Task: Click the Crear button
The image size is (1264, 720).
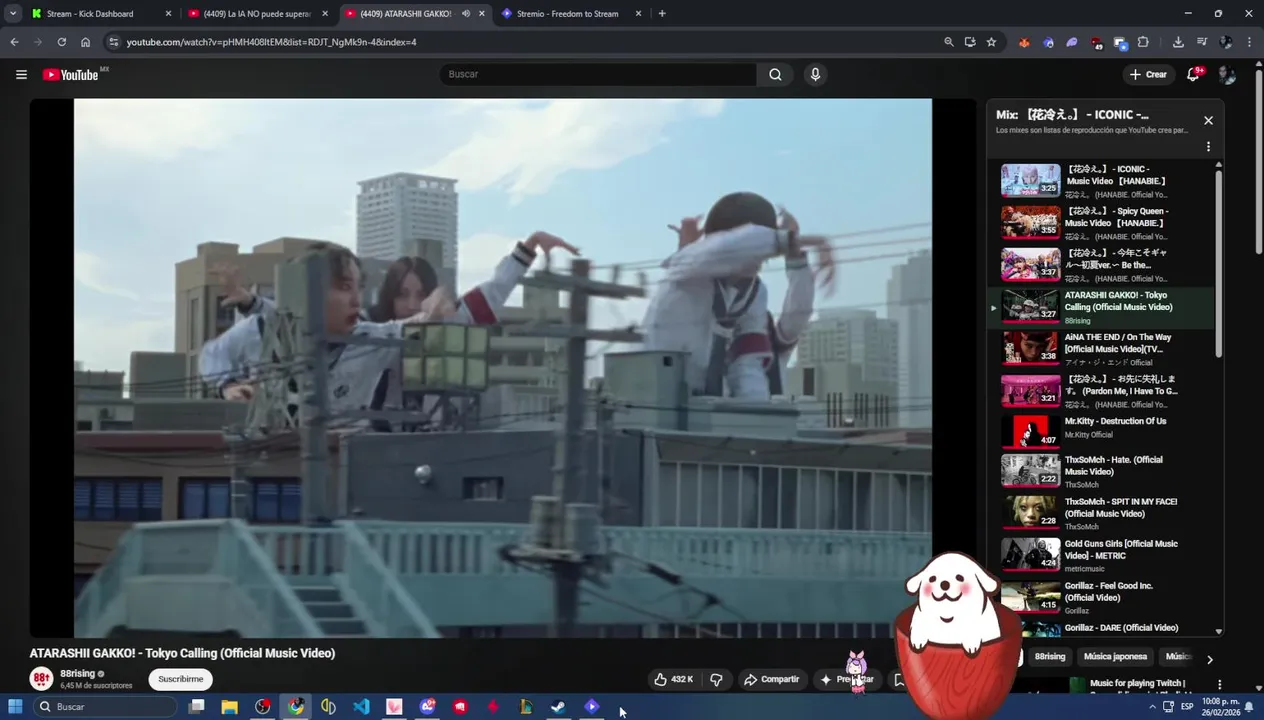Action: (x=1148, y=74)
